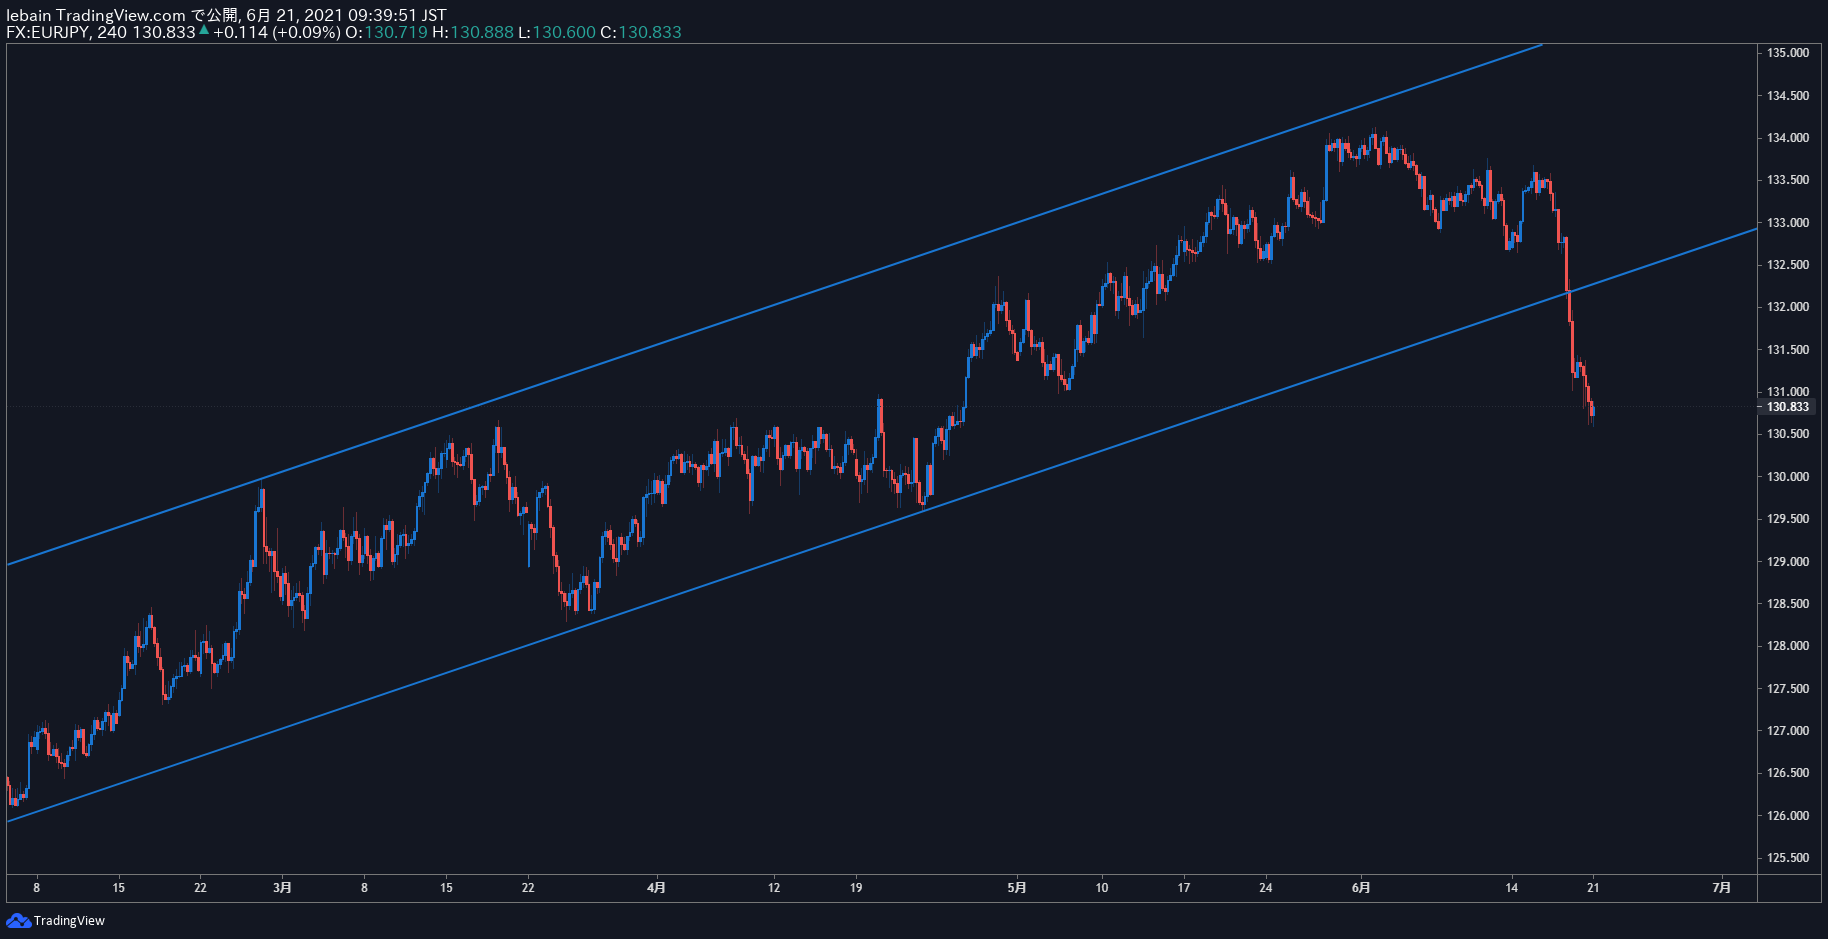Click the TradingView logo icon

(x=18, y=920)
